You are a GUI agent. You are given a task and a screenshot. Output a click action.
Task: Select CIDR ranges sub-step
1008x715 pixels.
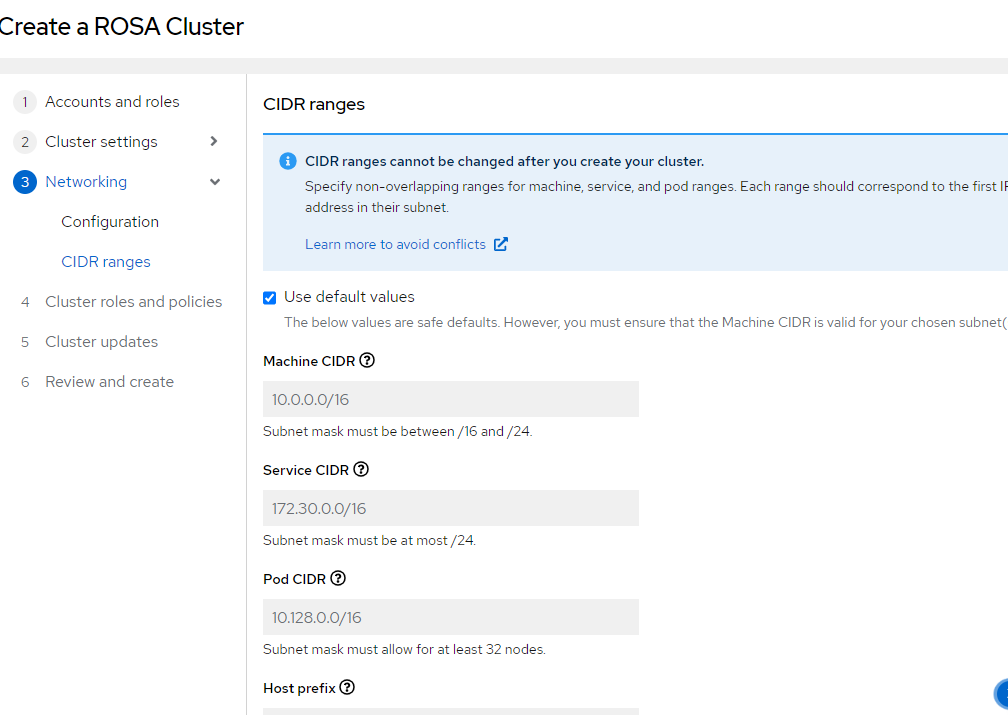point(106,262)
